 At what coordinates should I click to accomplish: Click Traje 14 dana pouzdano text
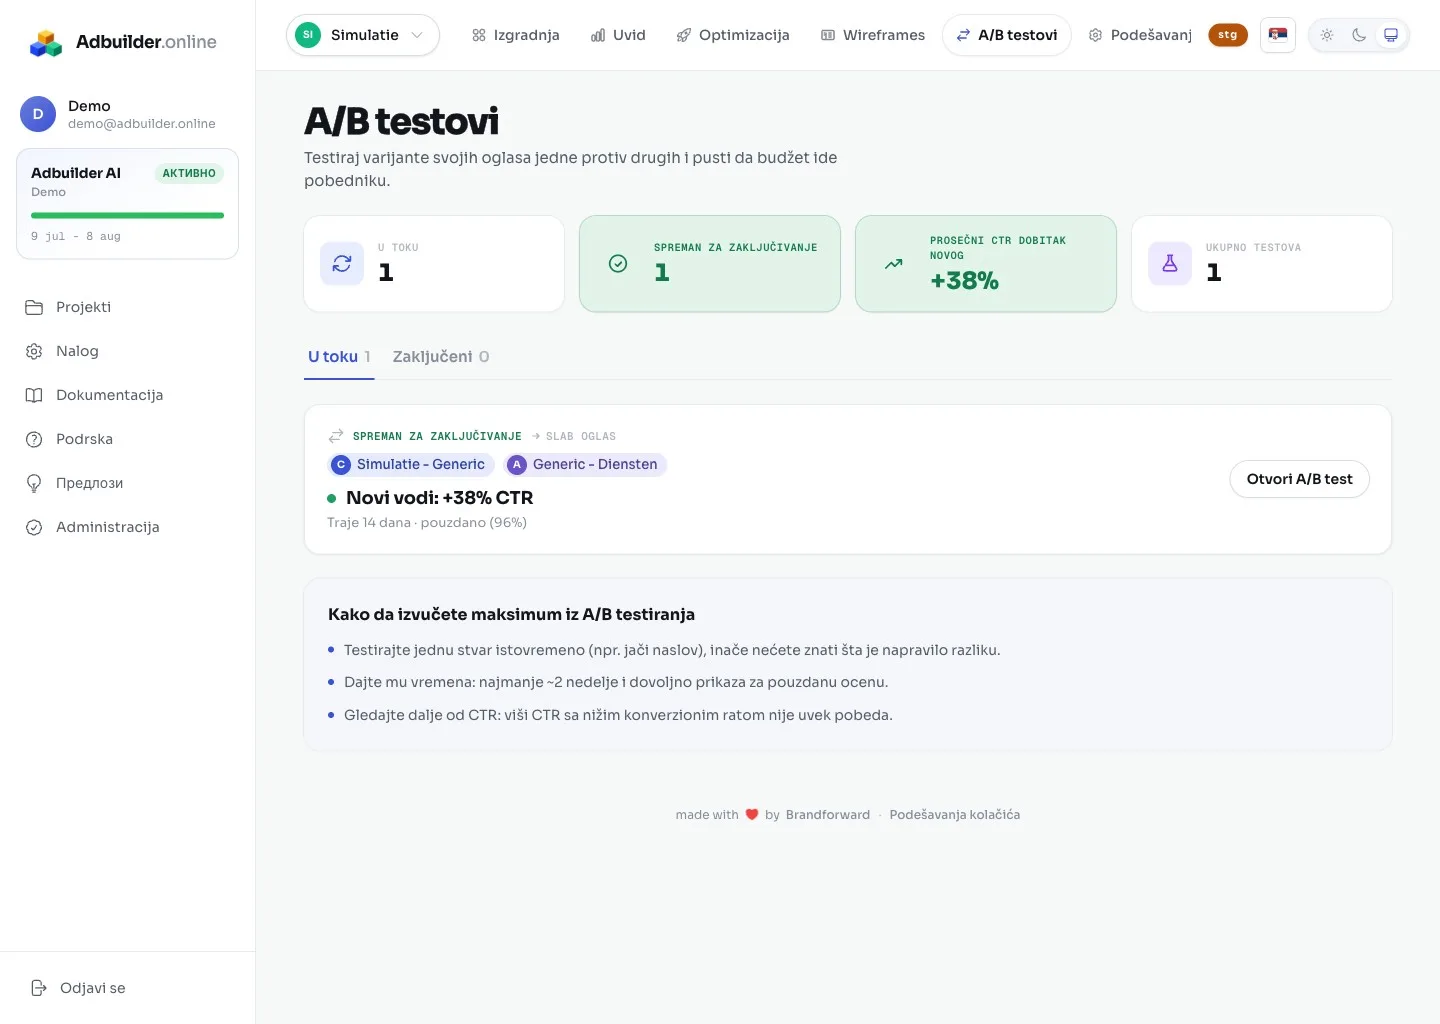click(427, 523)
